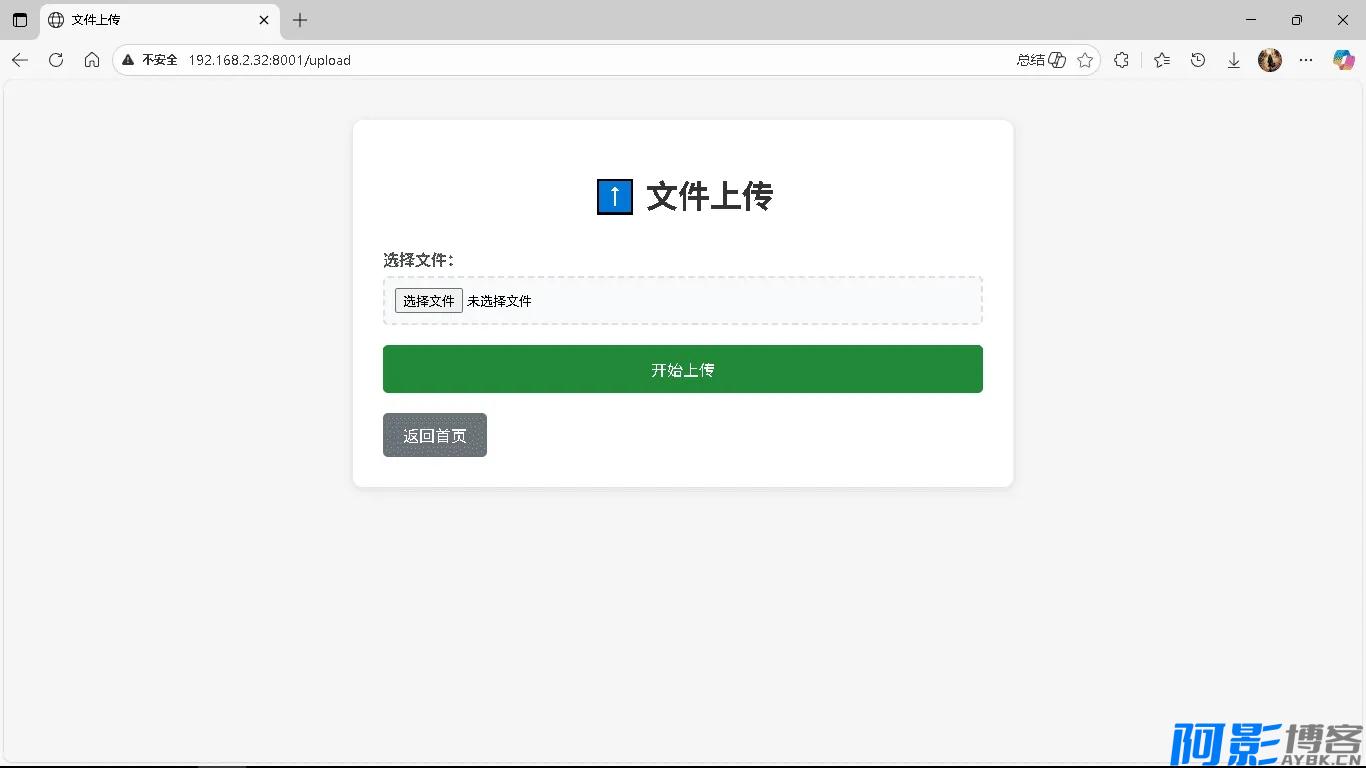Click the 返回首页 button
The image size is (1366, 768).
coord(434,435)
